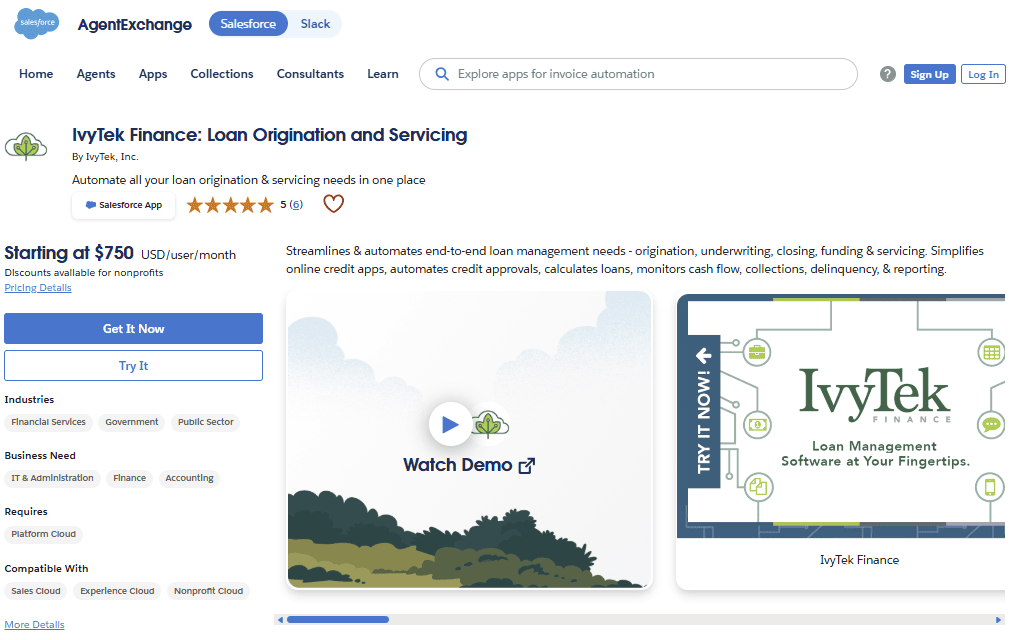Click the Try It button
Screen dimensions: 1014x640
coord(133,366)
